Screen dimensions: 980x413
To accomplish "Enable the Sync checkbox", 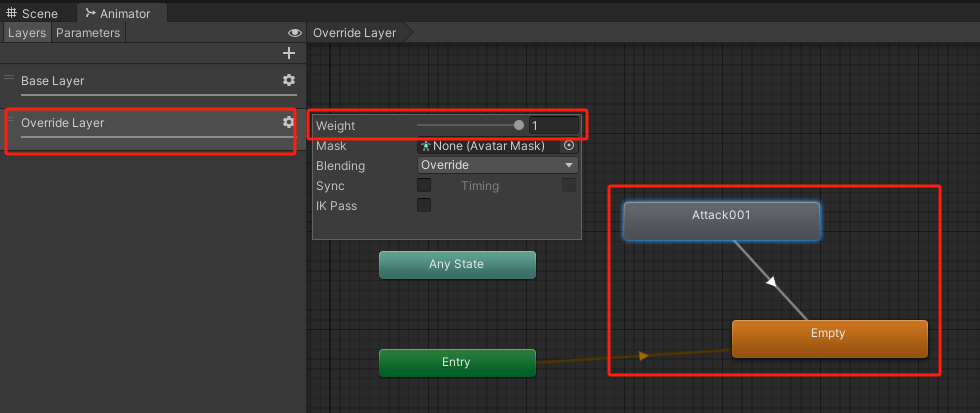I will (x=424, y=185).
